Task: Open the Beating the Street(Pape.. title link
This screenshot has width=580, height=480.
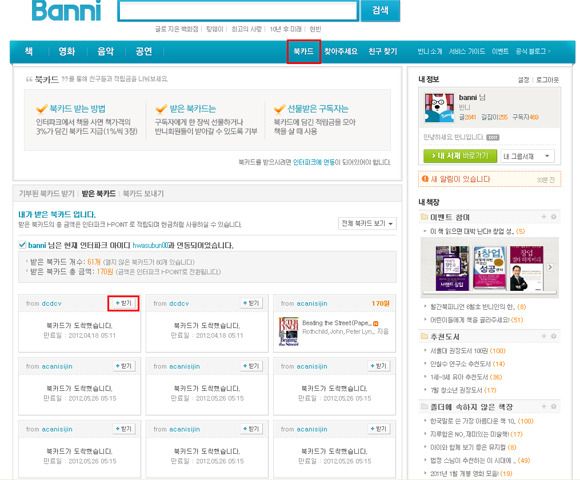Action: click(336, 323)
